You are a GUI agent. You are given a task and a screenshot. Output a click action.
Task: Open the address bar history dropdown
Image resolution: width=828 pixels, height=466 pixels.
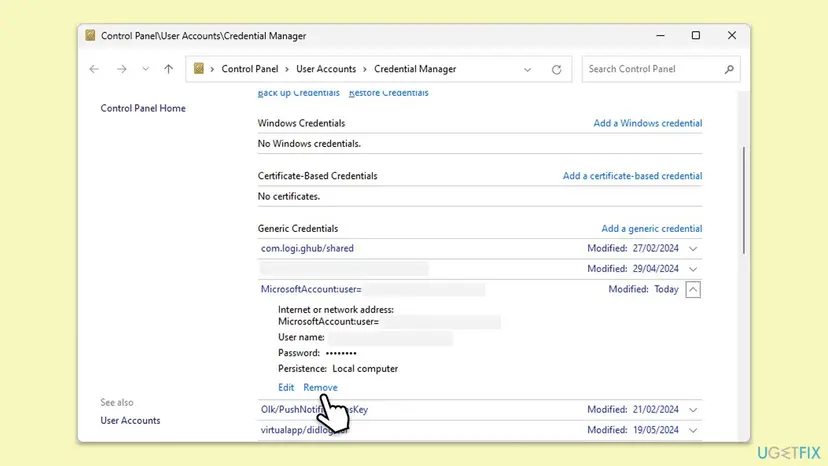527,70
